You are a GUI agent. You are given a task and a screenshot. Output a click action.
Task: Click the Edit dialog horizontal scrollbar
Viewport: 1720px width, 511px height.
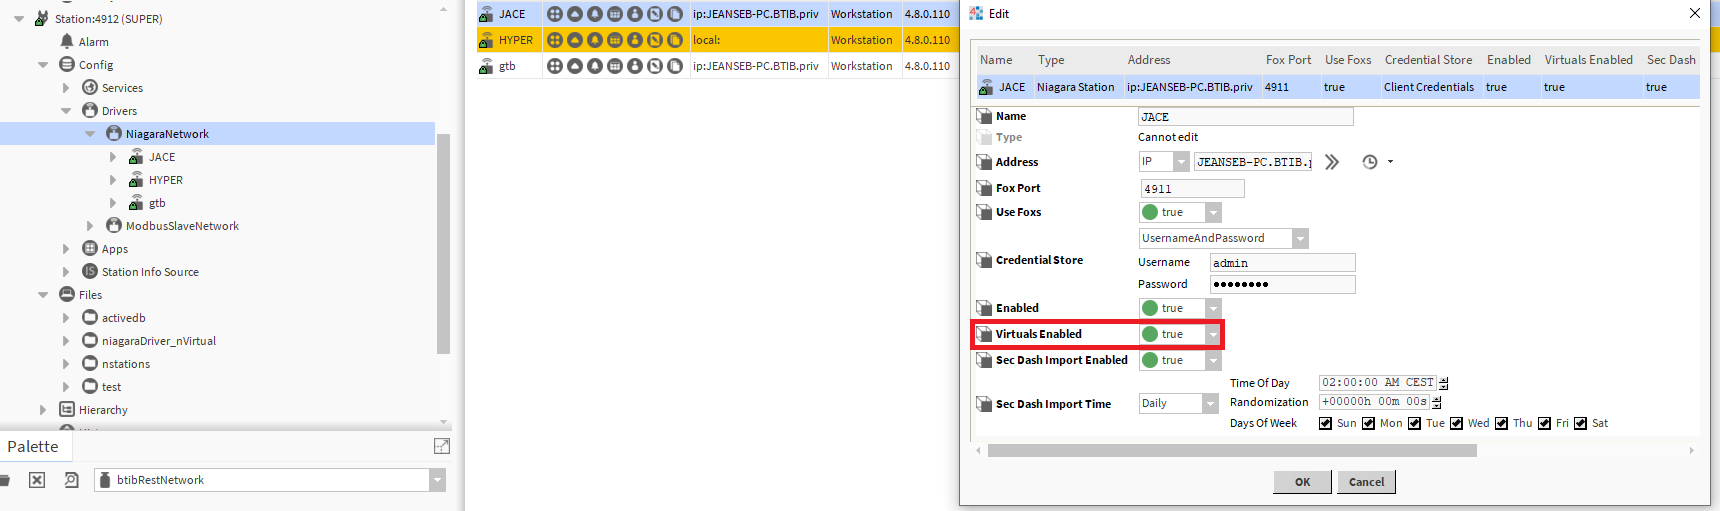coord(1232,451)
